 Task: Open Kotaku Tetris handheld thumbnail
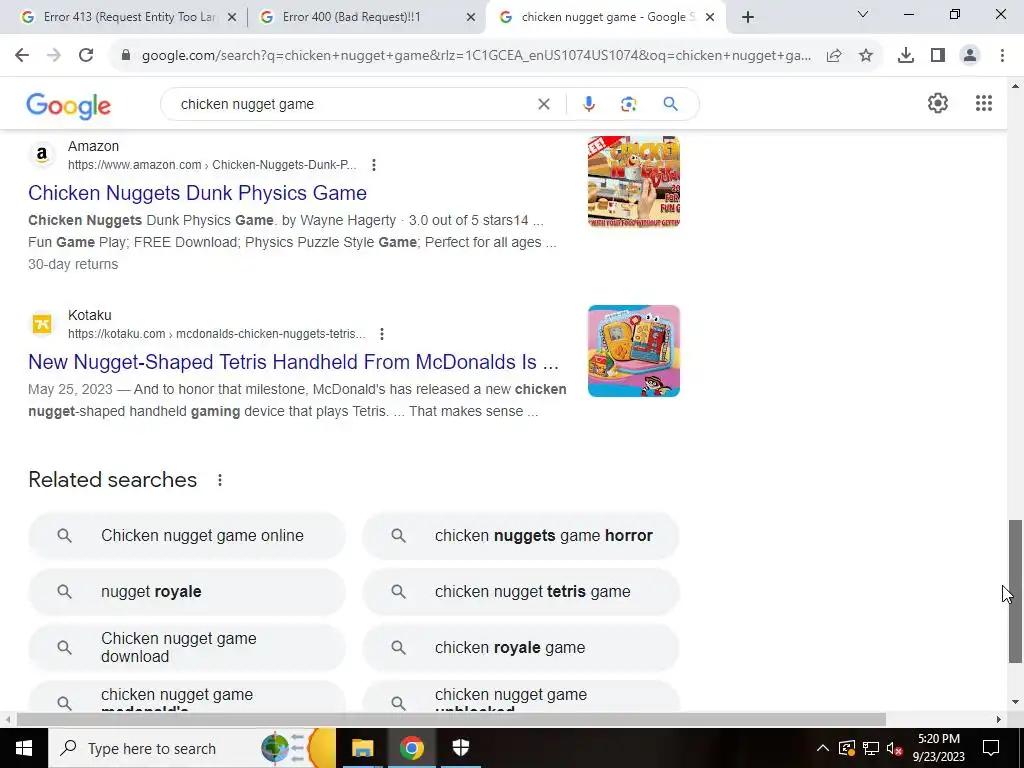pos(633,351)
